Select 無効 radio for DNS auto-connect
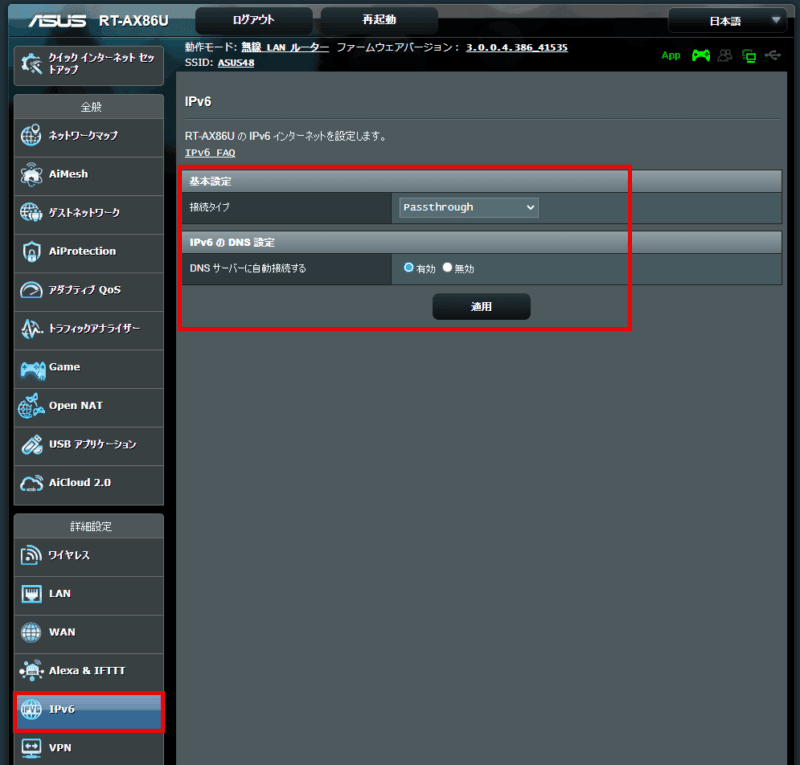 (x=448, y=268)
